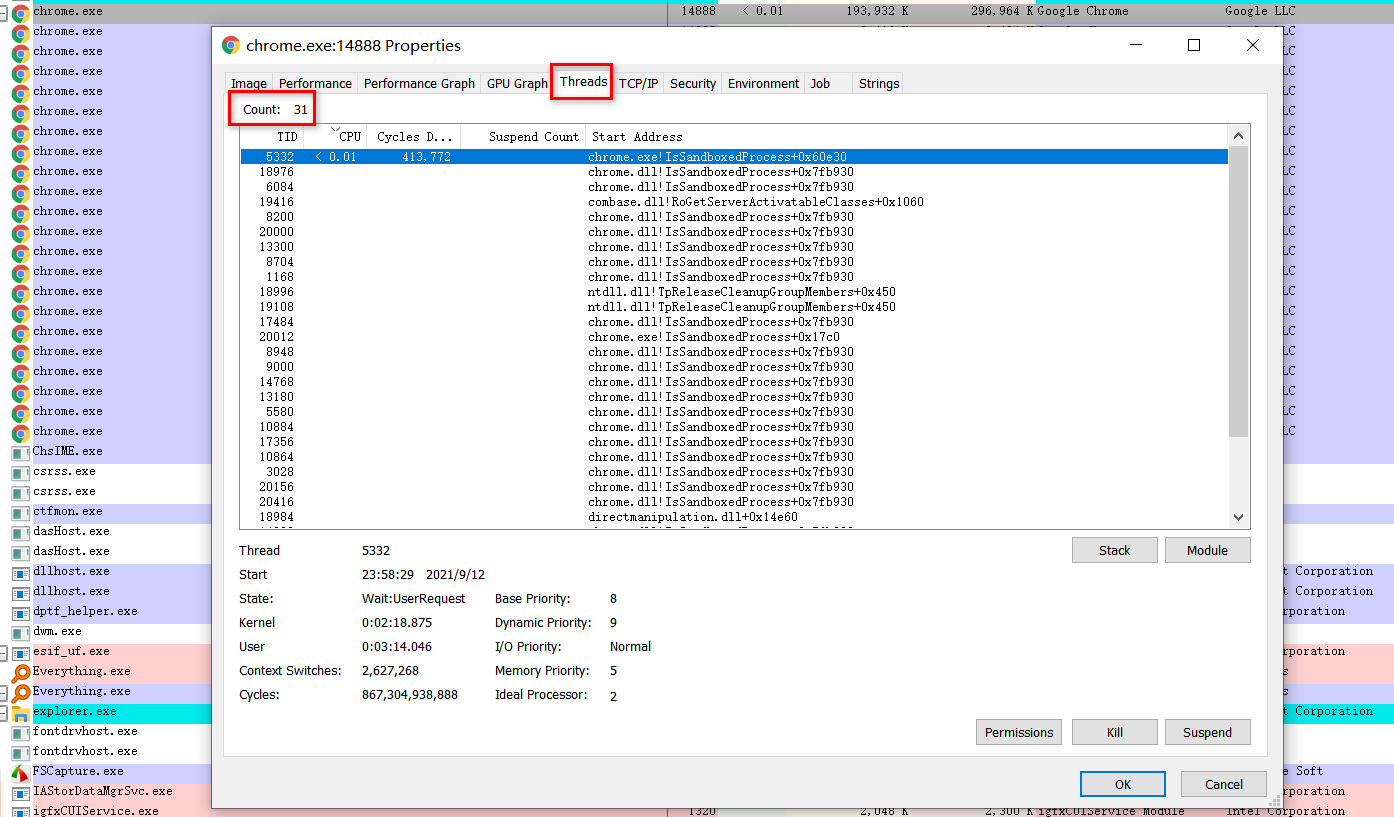
Task: Select the Threads tab
Action: point(583,82)
